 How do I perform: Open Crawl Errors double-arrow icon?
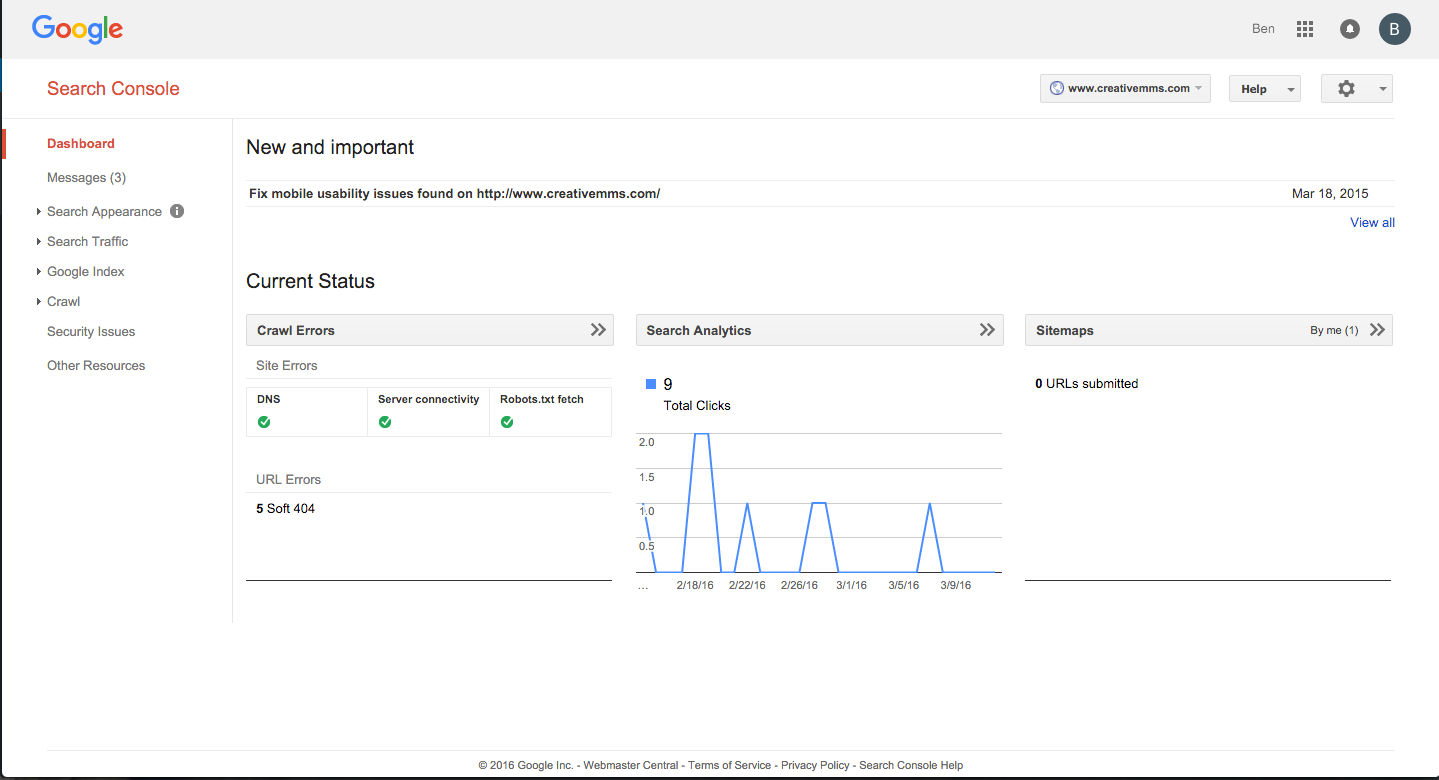[x=598, y=330]
